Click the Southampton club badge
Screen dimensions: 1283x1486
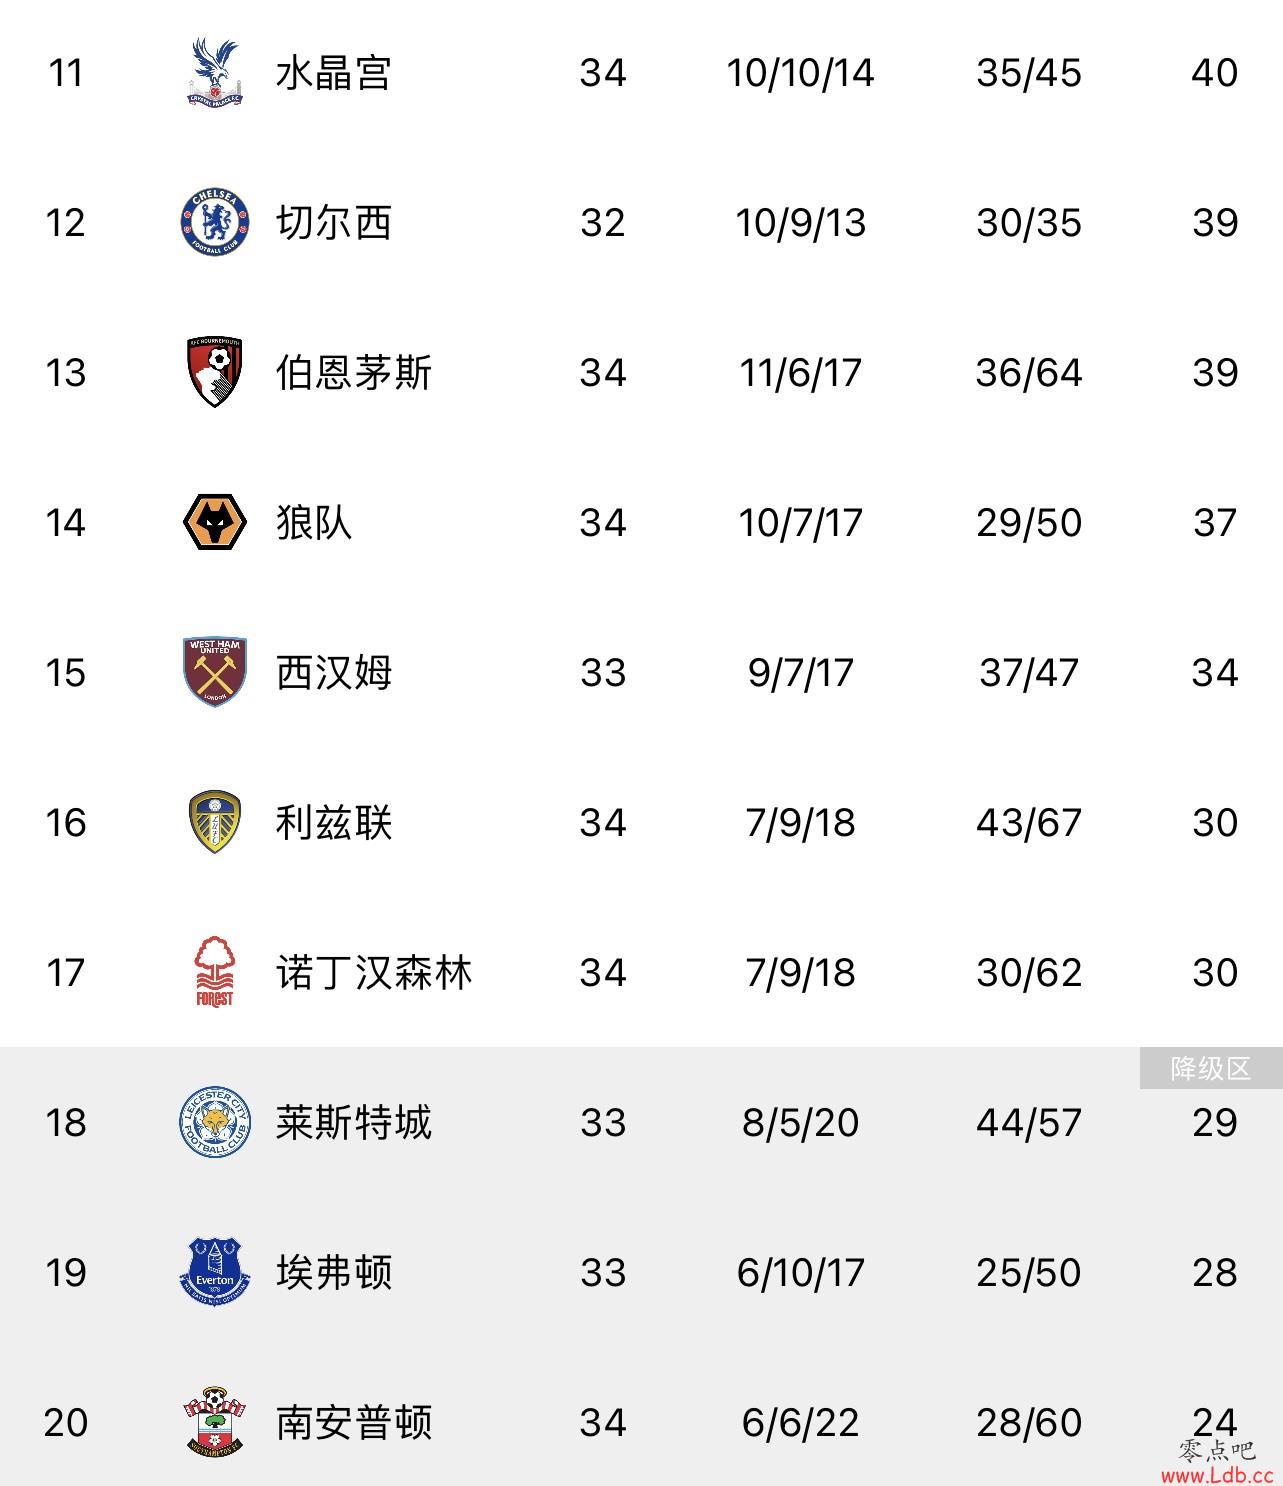click(214, 1421)
